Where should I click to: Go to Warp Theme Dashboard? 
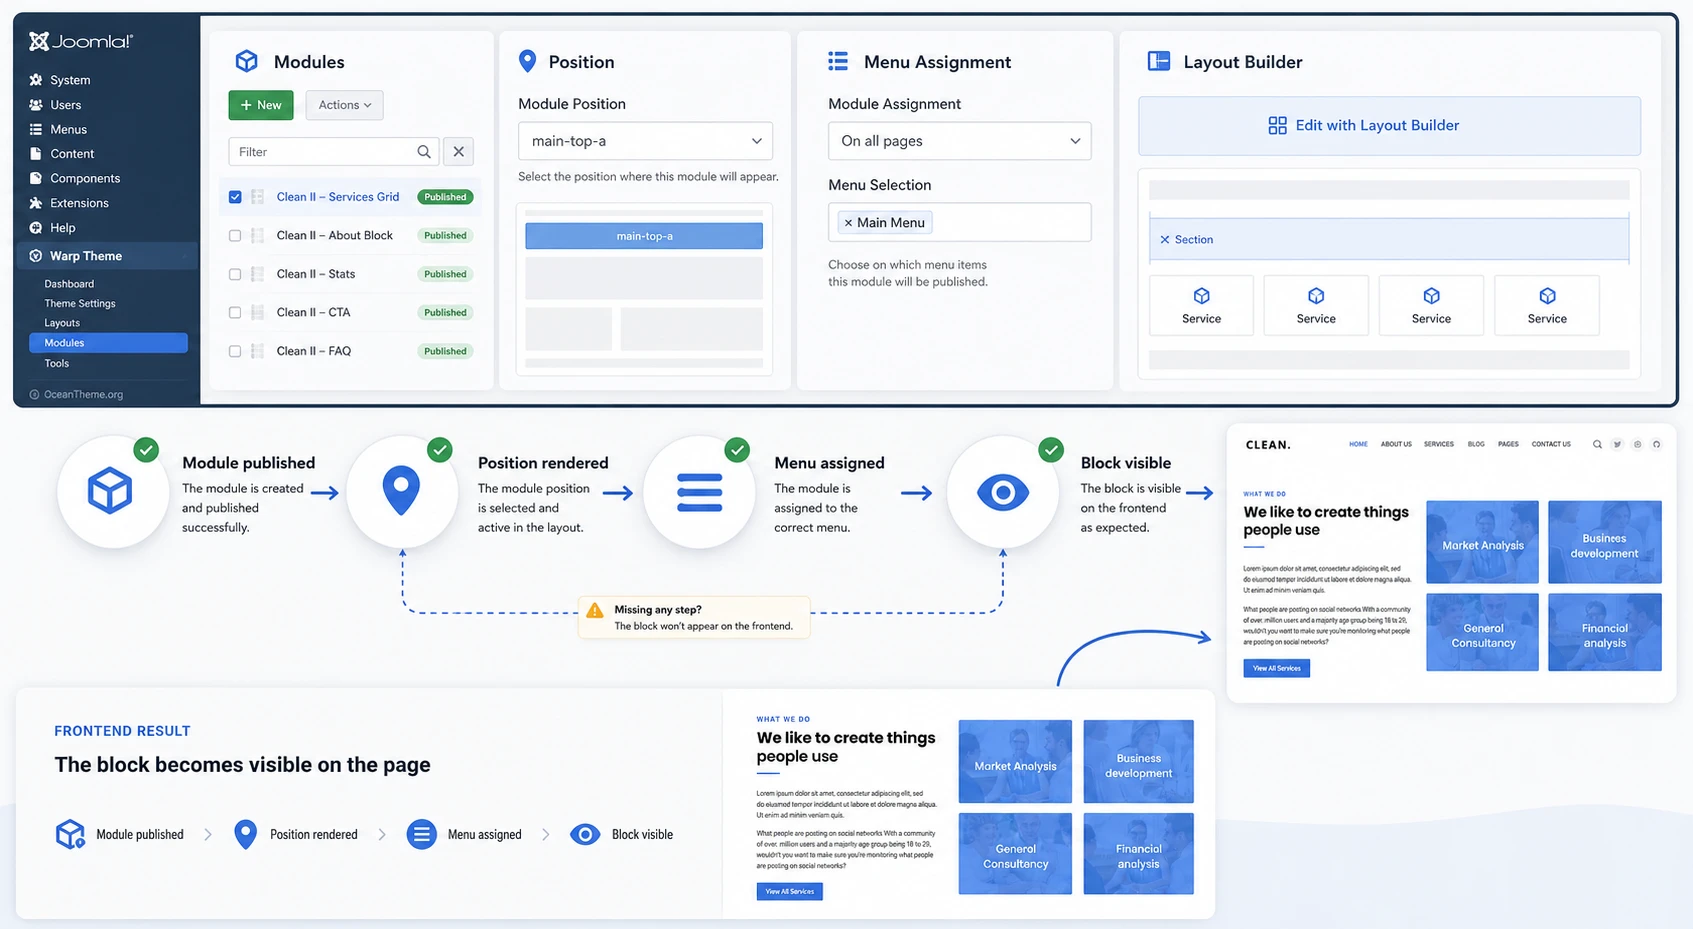[69, 284]
